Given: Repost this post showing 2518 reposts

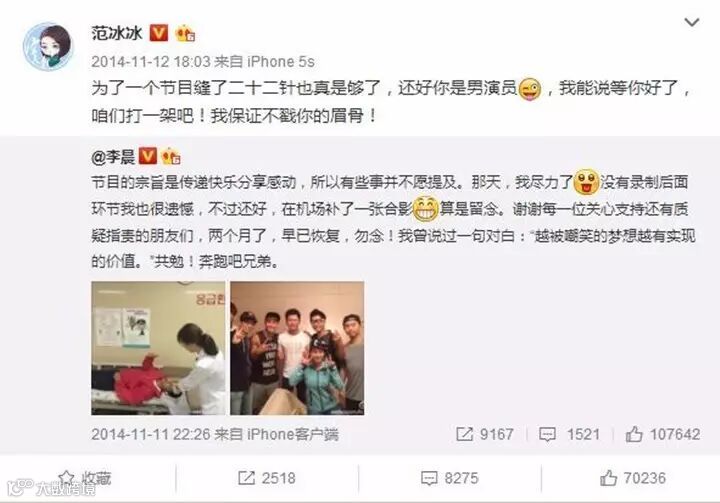Looking at the screenshot, I should pyautogui.click(x=267, y=478).
